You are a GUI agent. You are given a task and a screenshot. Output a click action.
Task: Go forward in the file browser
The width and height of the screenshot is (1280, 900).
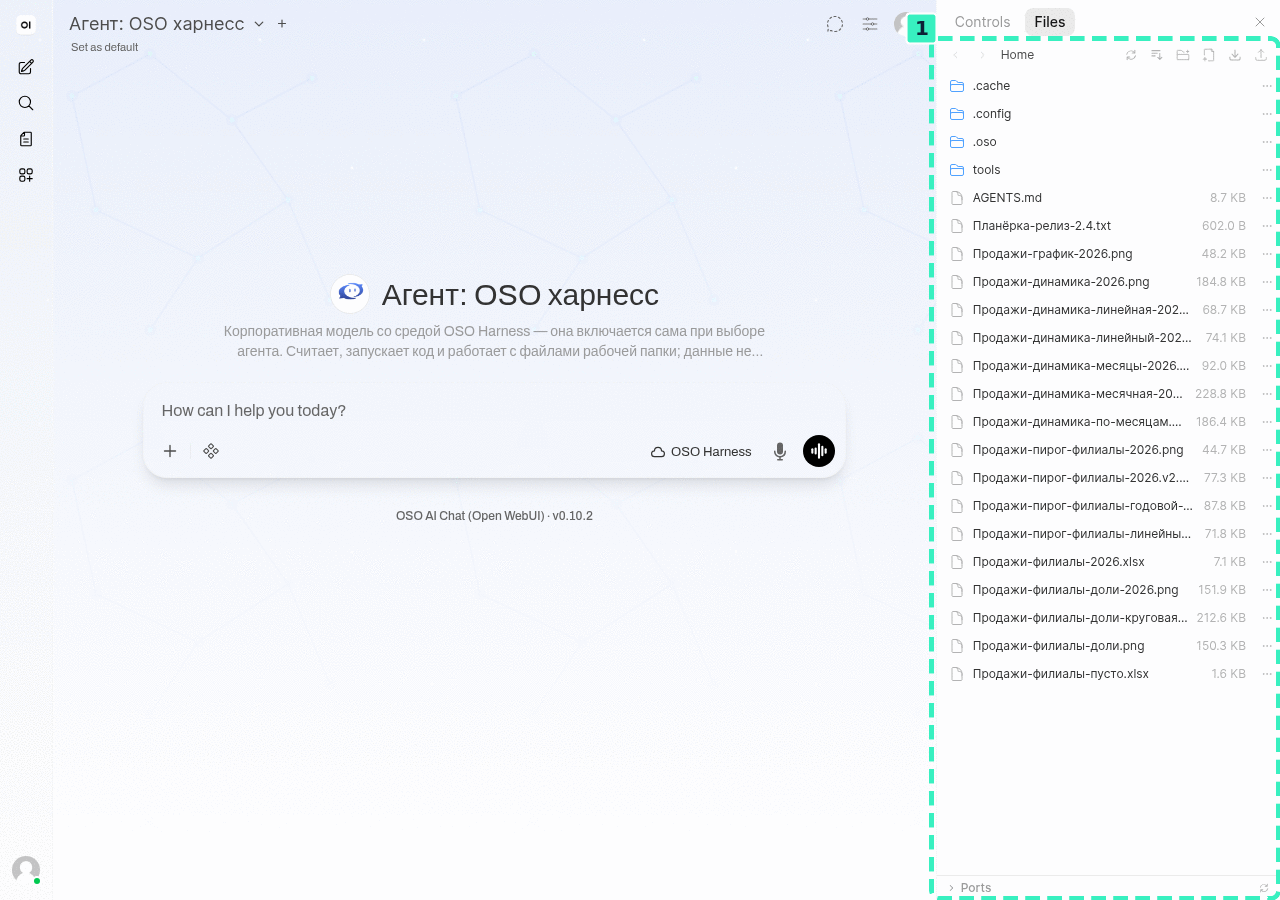click(982, 55)
